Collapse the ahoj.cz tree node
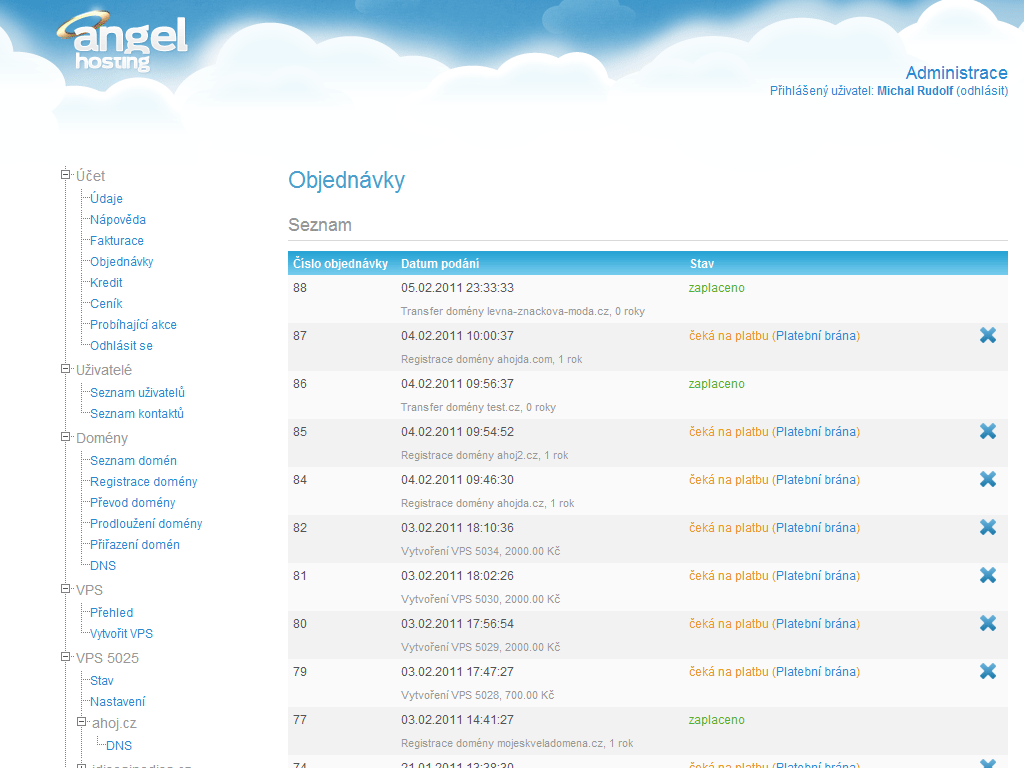This screenshot has height=768, width=1024. coord(82,721)
